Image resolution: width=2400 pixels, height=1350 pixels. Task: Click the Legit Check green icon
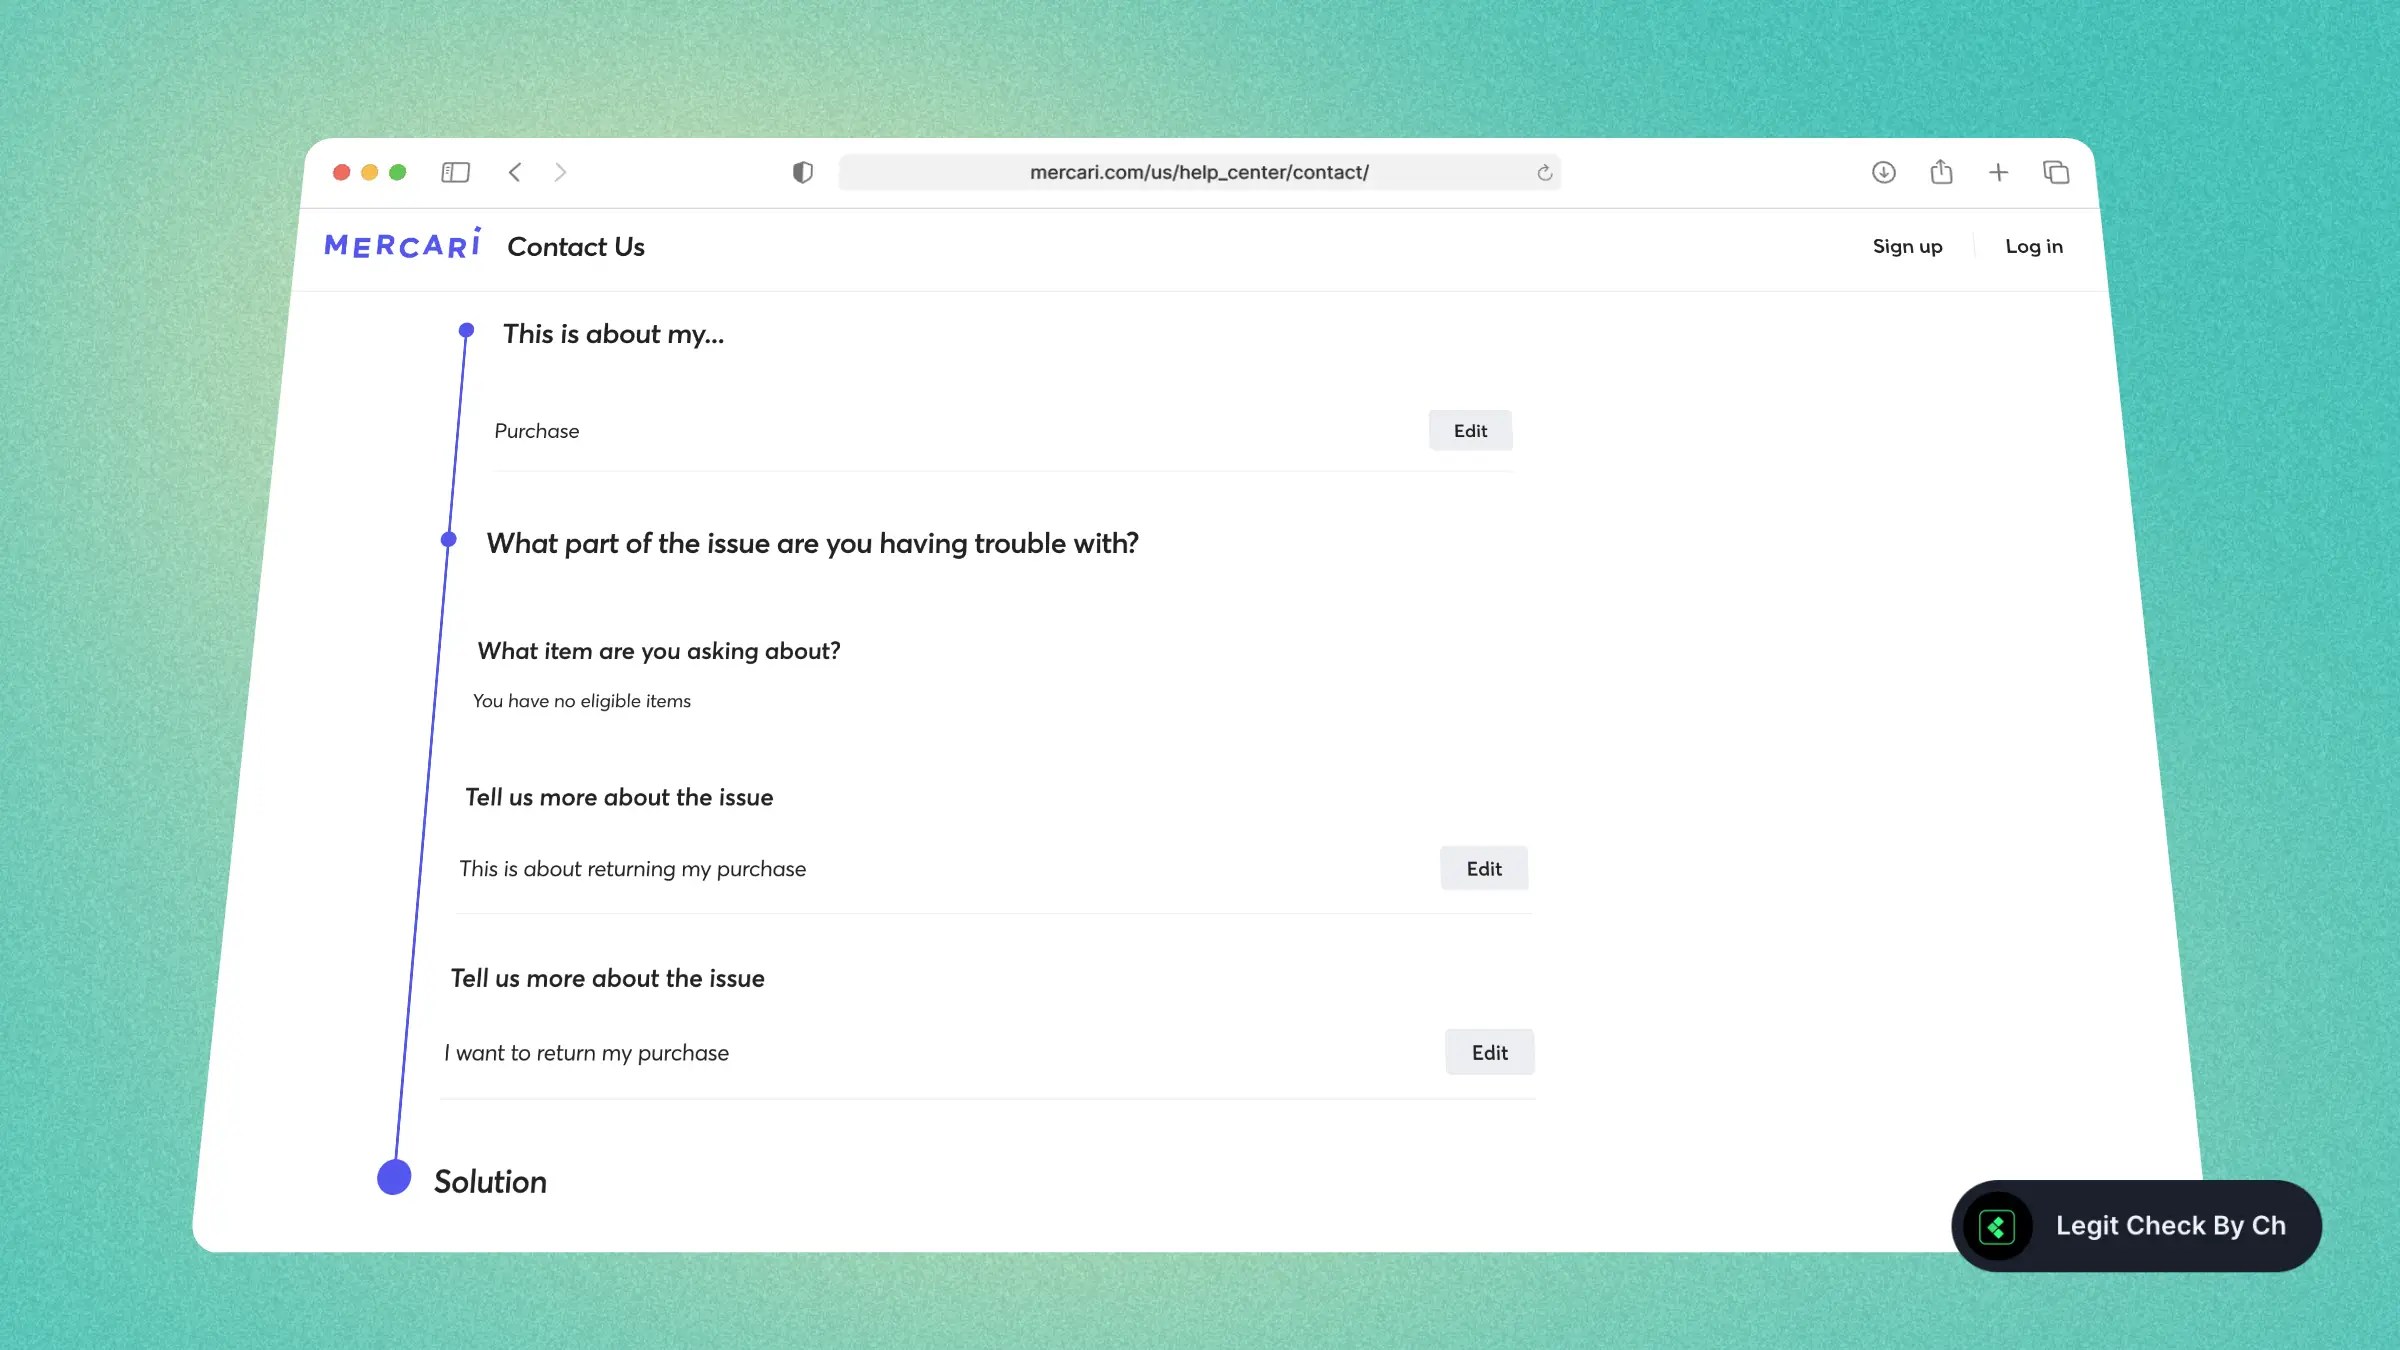click(x=1996, y=1226)
